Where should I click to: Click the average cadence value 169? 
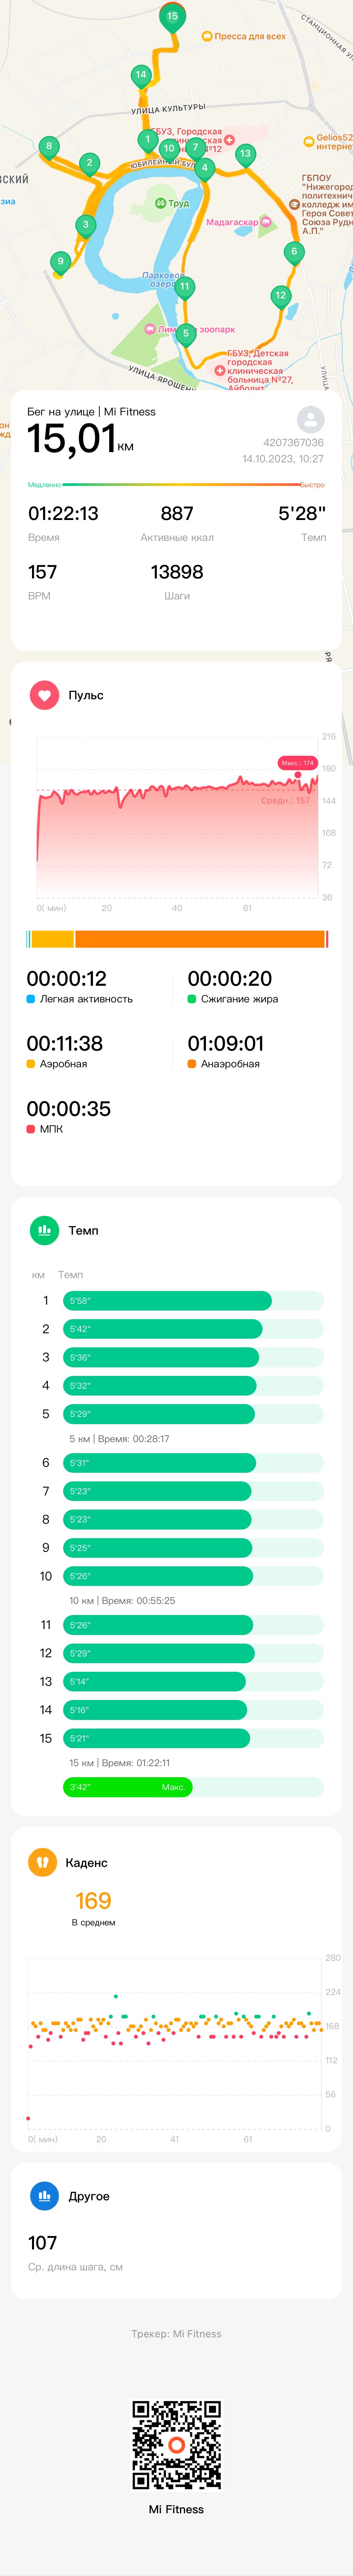(x=93, y=1900)
